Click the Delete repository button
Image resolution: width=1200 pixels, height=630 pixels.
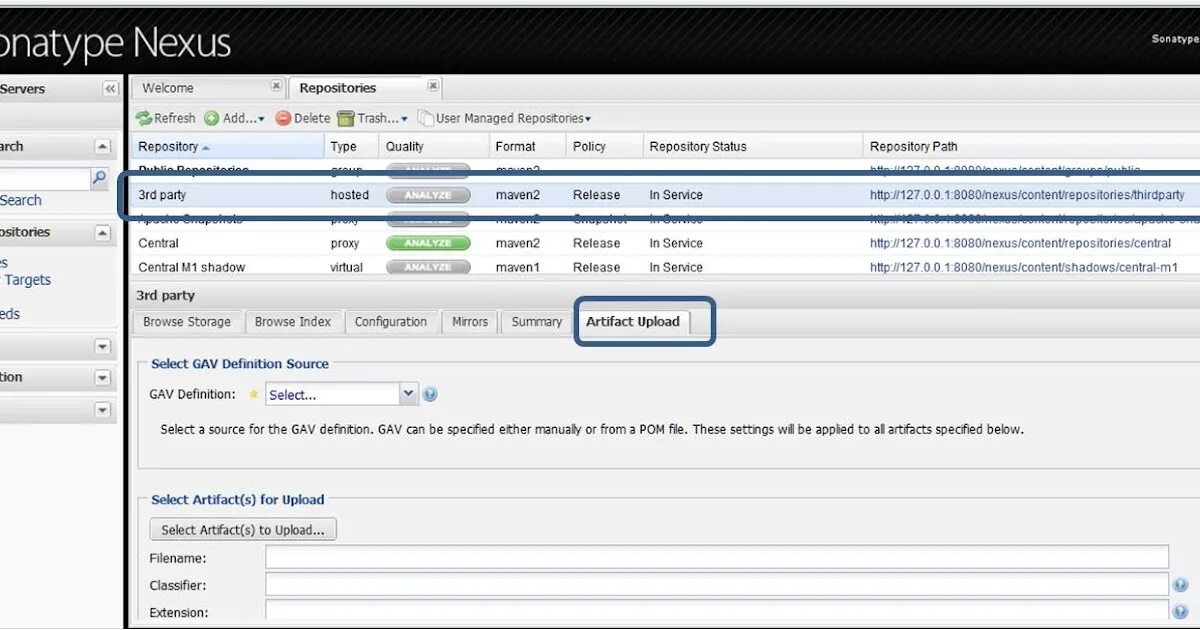point(303,118)
